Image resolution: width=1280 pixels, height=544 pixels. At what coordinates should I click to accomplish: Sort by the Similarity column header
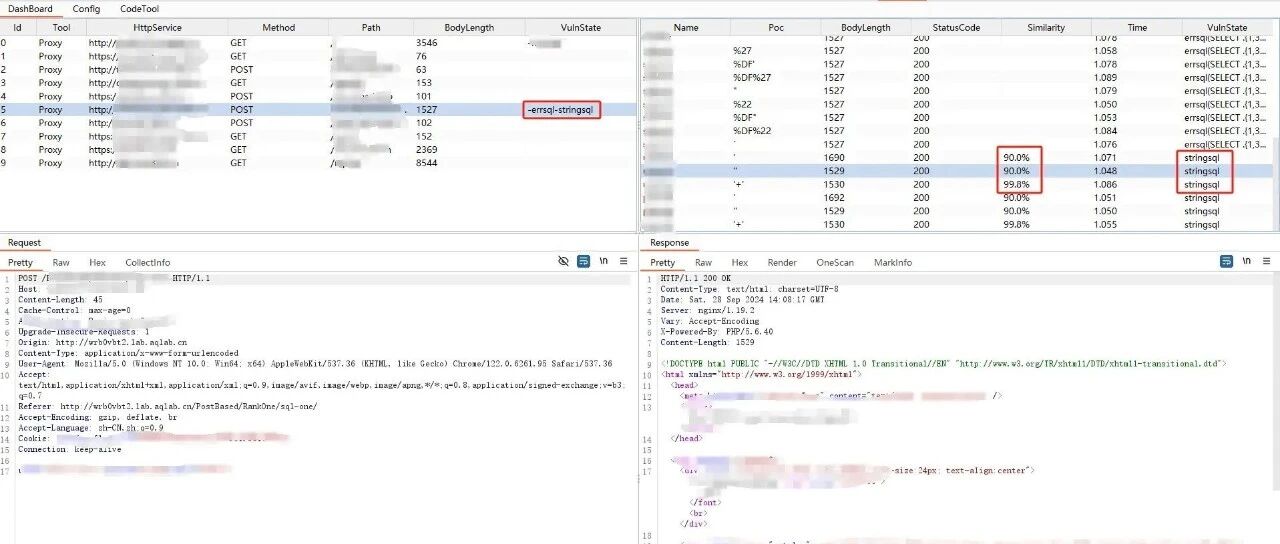coord(1046,28)
